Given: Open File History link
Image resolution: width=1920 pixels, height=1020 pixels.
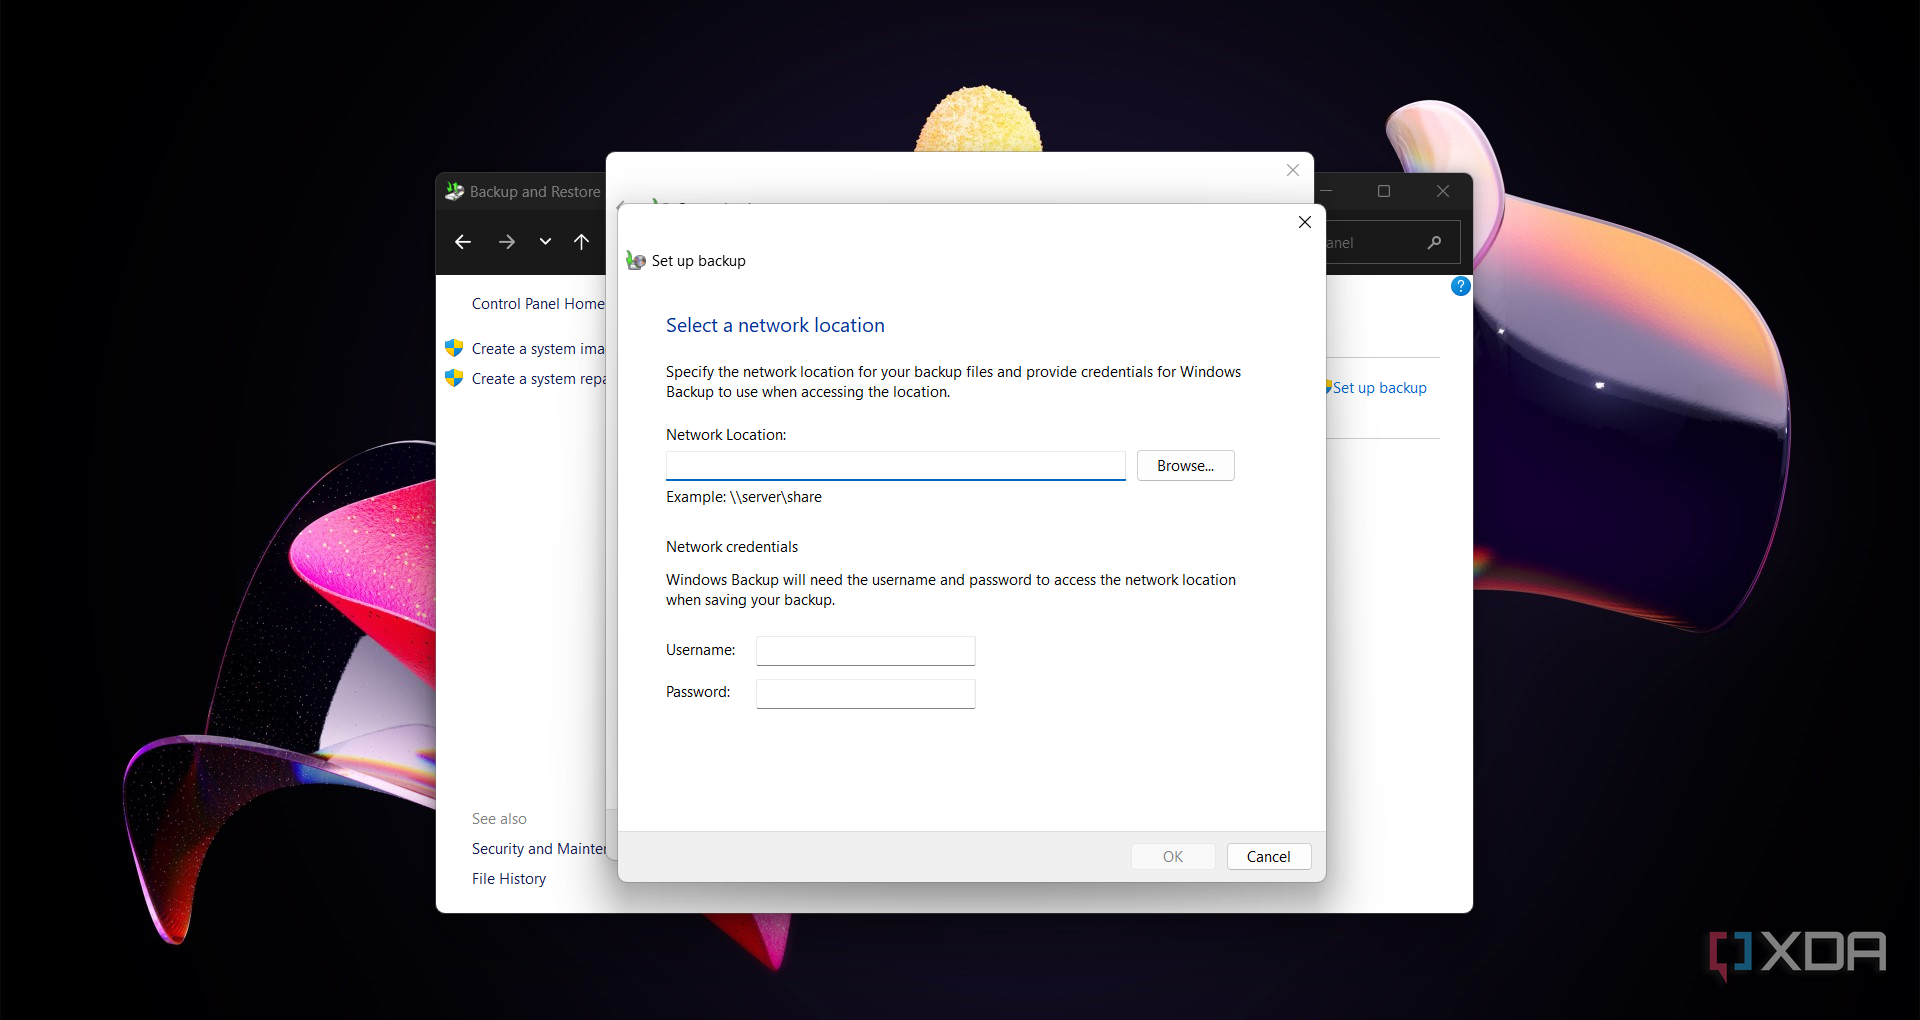Looking at the screenshot, I should point(509,879).
